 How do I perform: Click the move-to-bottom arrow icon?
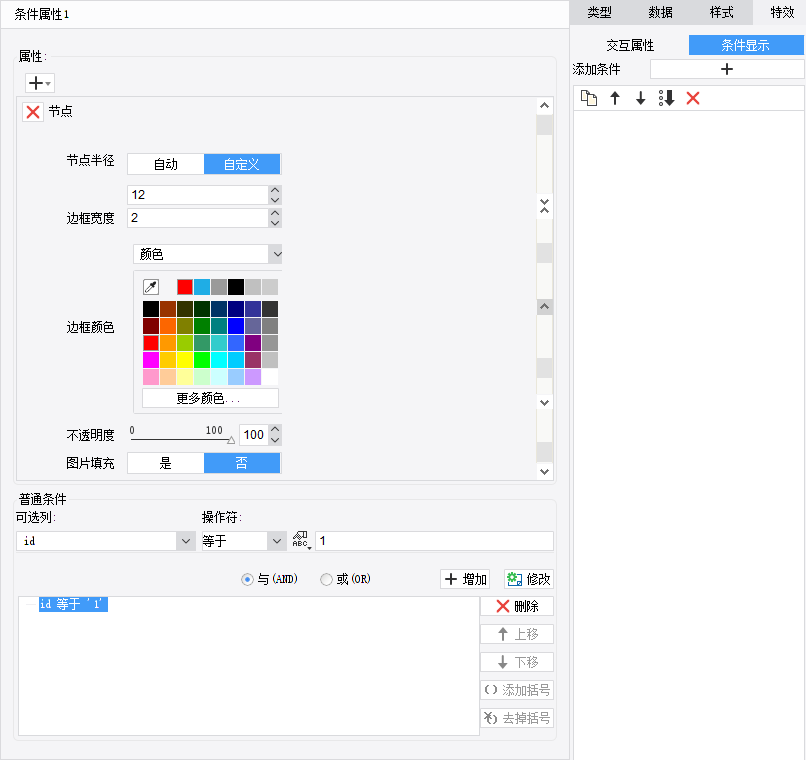pos(667,98)
